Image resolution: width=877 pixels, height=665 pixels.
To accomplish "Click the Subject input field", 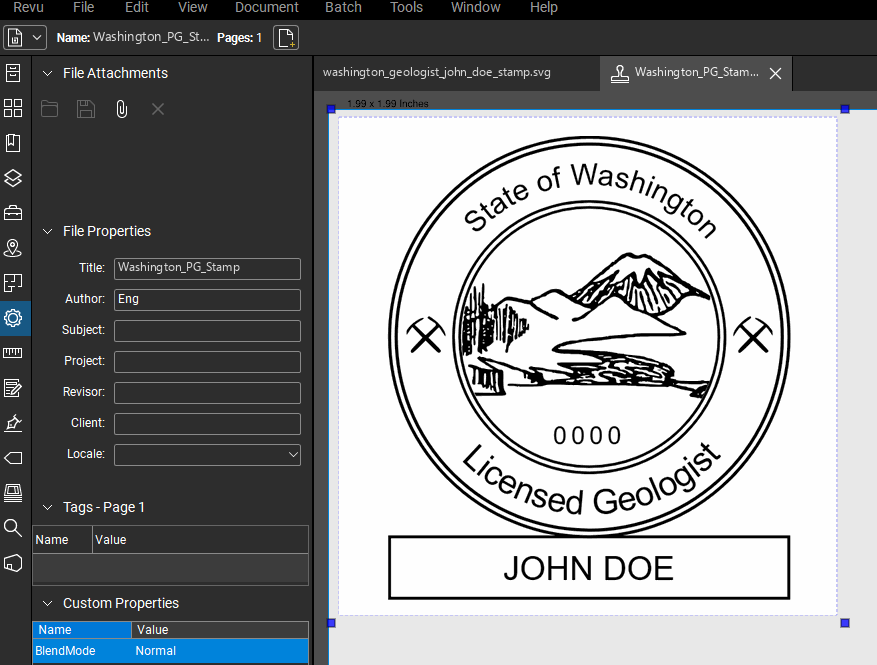I will [208, 331].
